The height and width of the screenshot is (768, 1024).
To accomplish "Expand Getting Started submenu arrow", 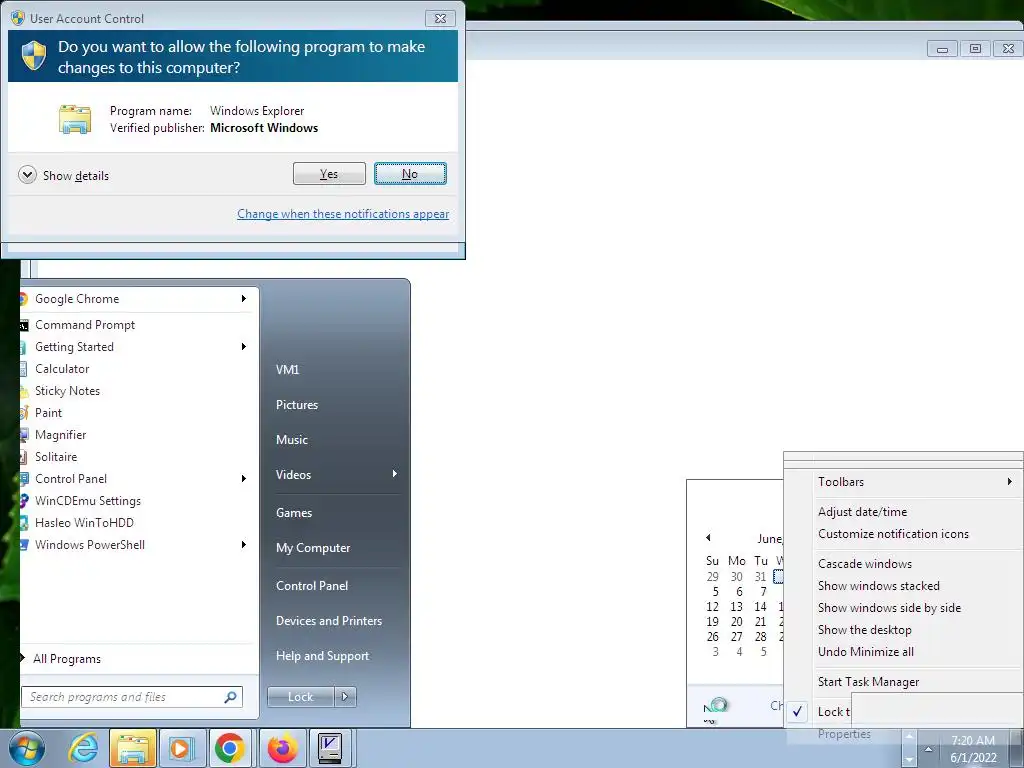I will tap(244, 347).
